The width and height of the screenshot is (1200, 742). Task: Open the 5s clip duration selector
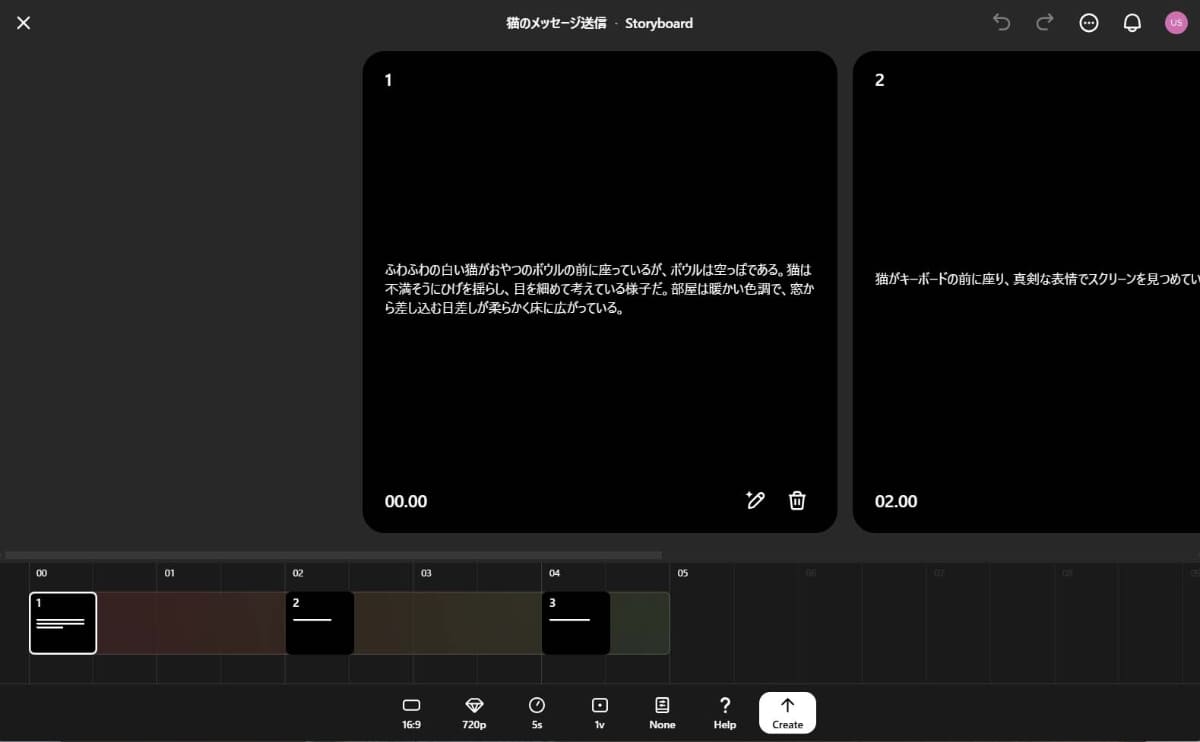pyautogui.click(x=536, y=712)
